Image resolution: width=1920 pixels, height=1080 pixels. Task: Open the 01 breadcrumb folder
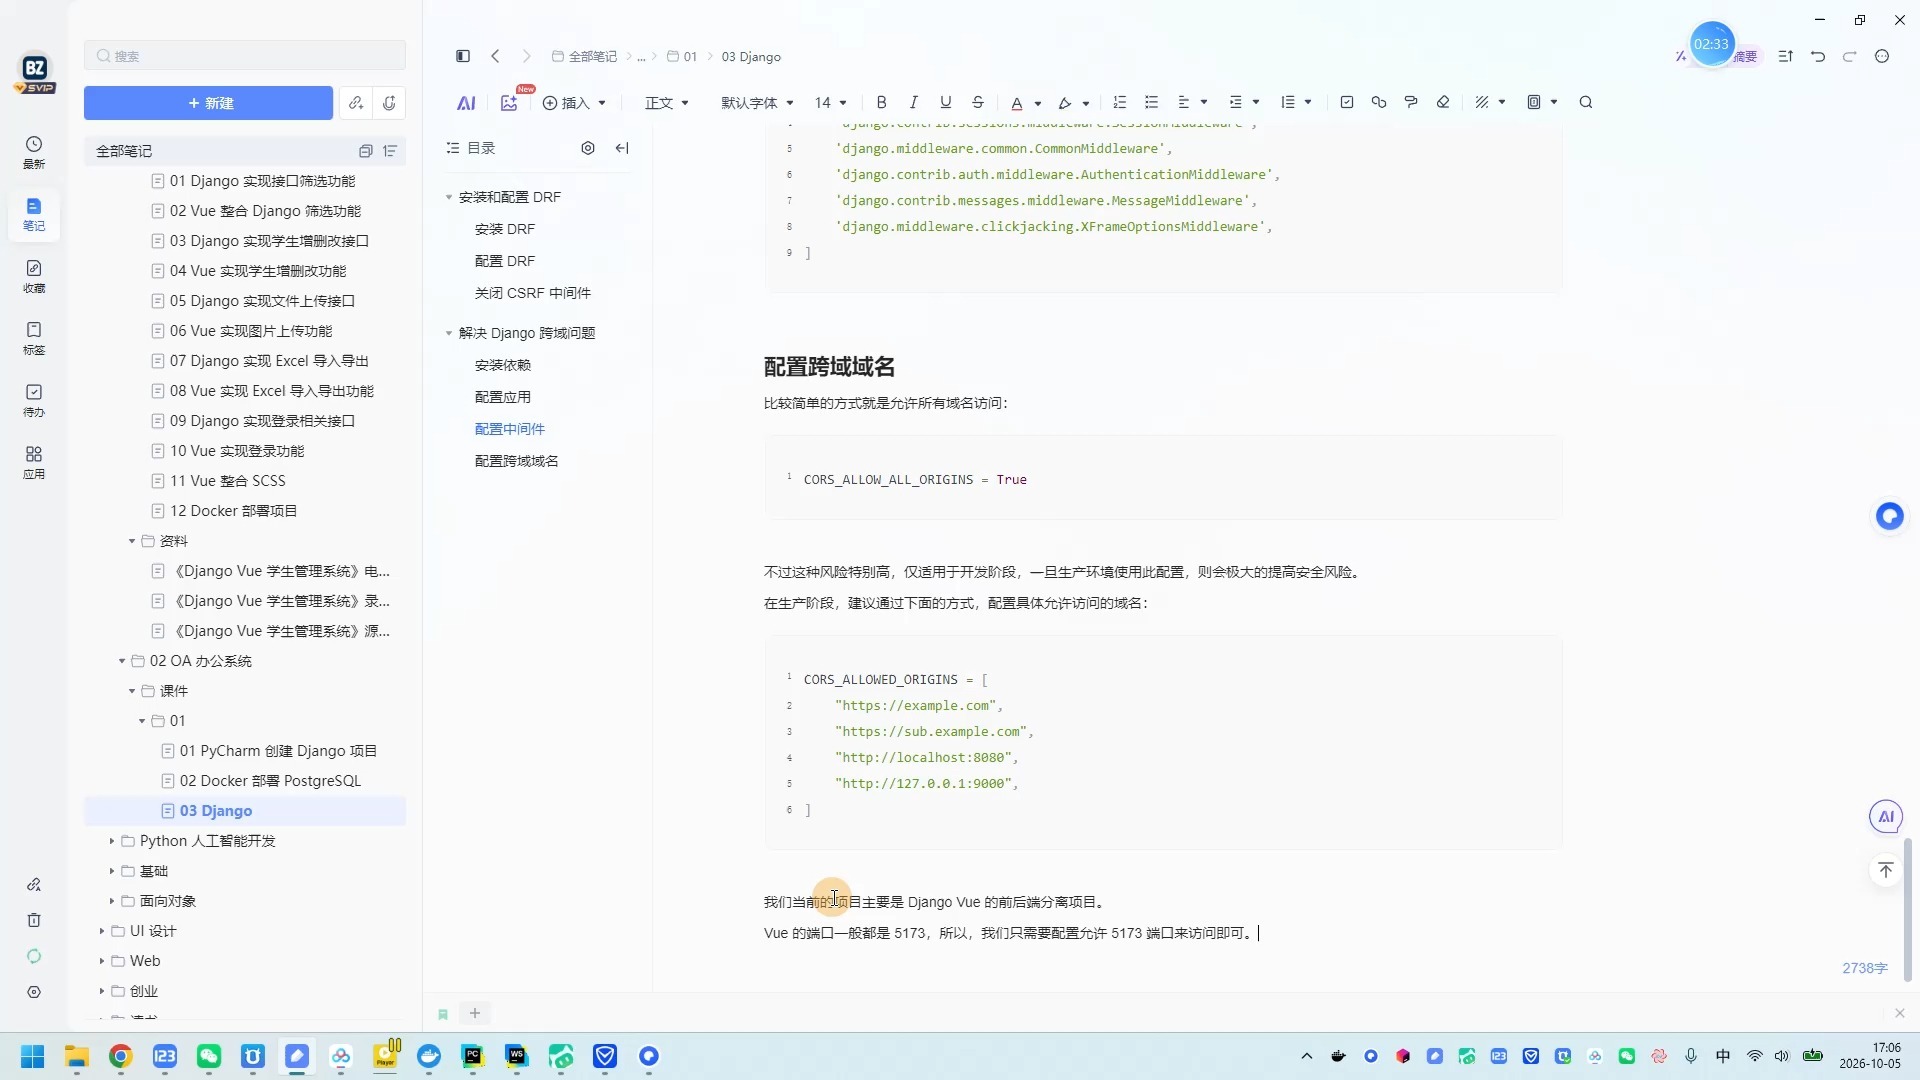click(x=682, y=56)
